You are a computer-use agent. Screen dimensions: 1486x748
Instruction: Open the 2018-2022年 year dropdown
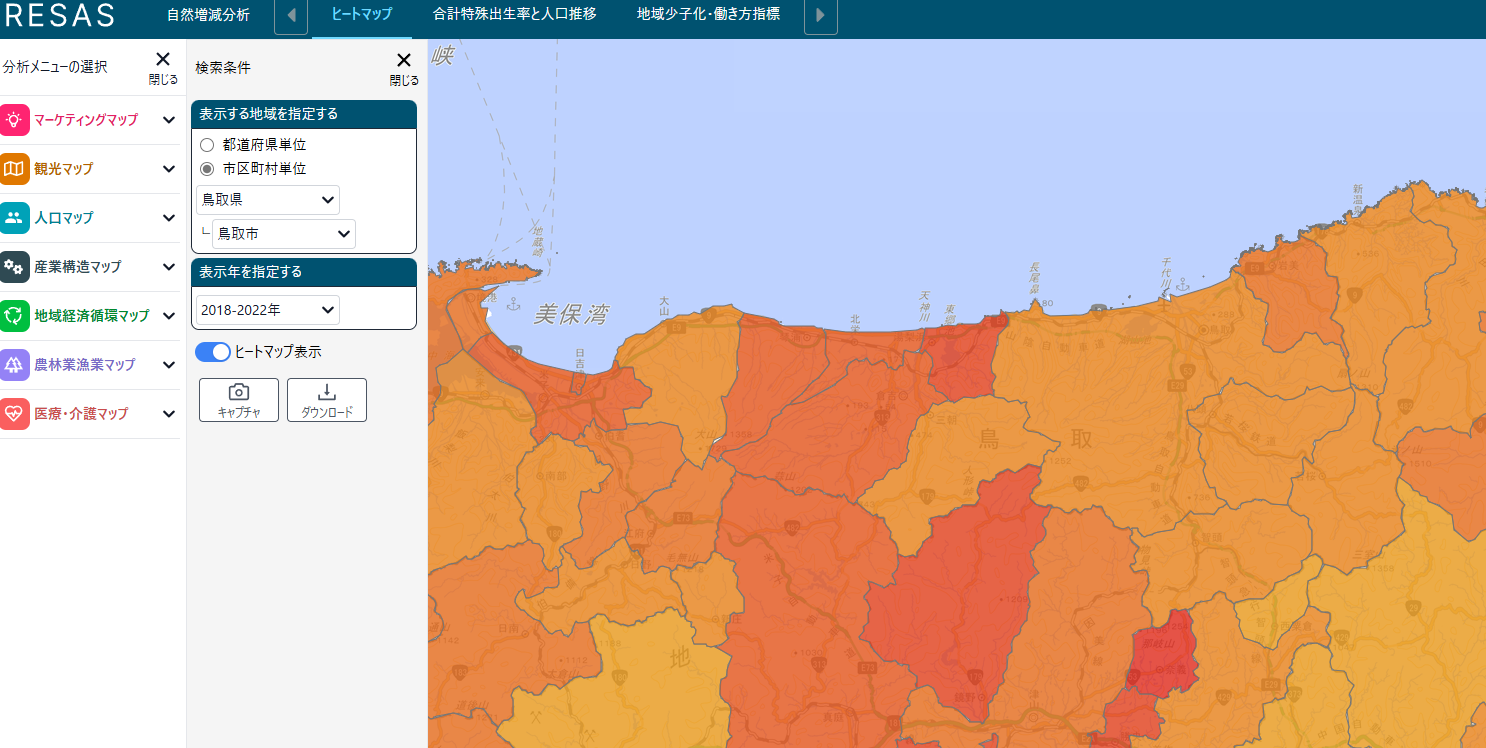(x=268, y=310)
